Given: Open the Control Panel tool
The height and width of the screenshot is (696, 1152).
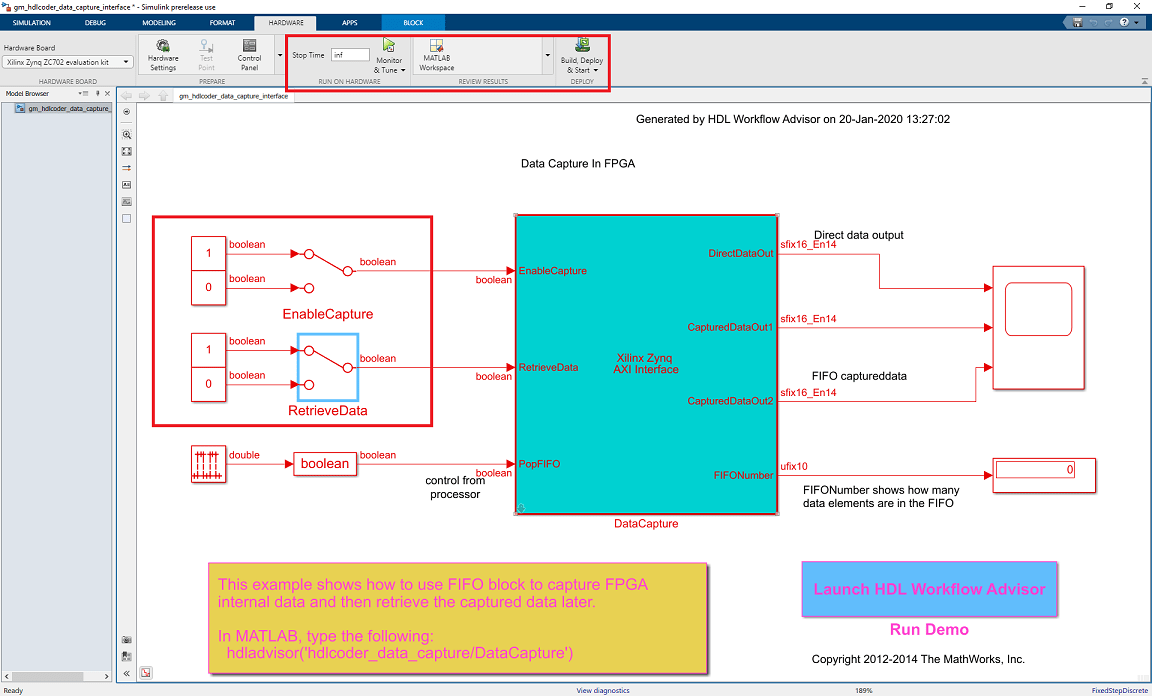Looking at the screenshot, I should pos(250,55).
